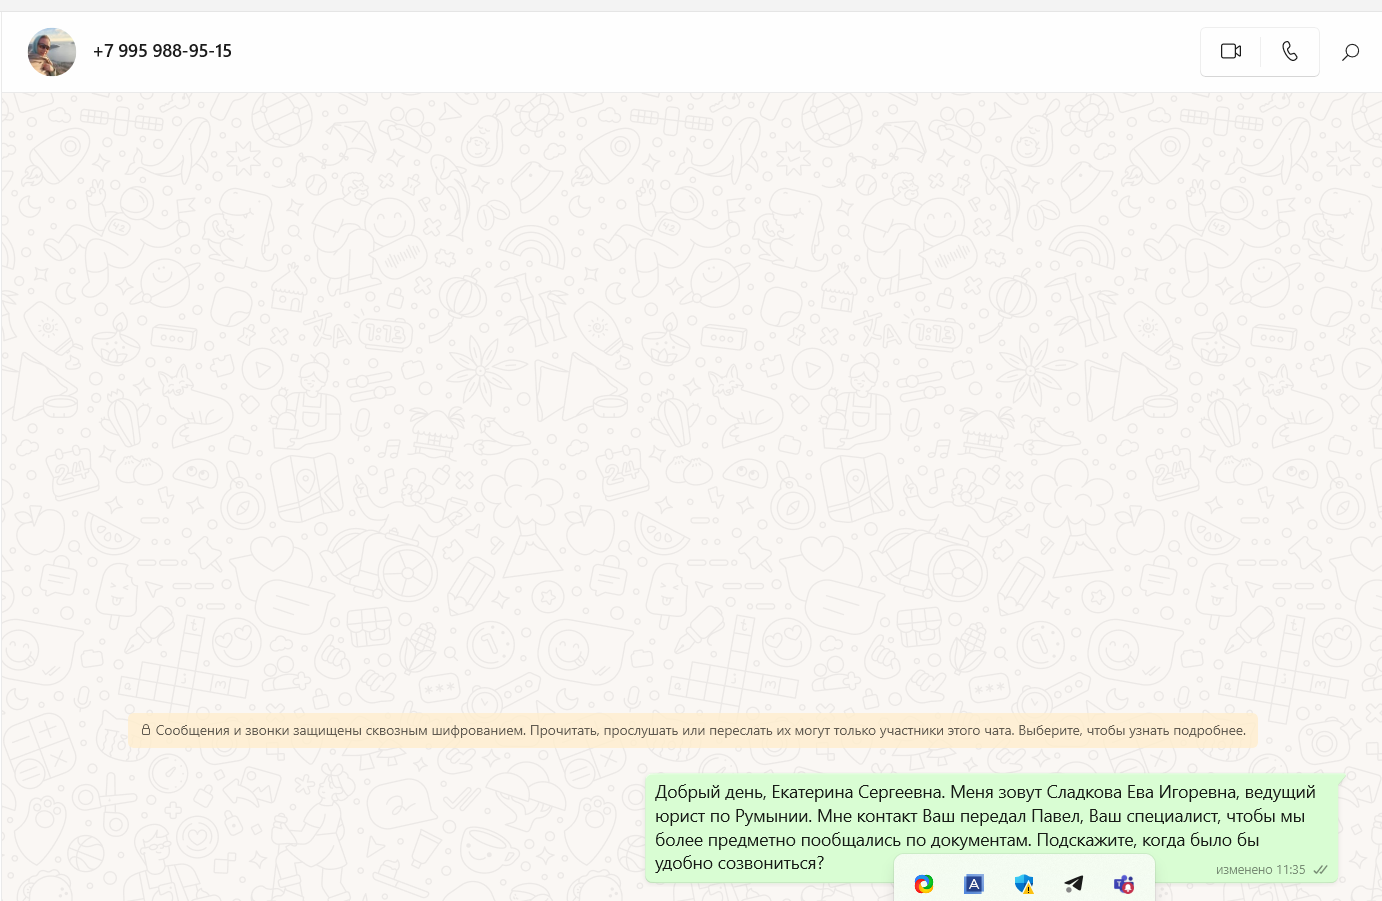This screenshot has height=901, width=1382.
Task: Select the sent message to Екатерина Сергеевна
Action: pos(991,827)
